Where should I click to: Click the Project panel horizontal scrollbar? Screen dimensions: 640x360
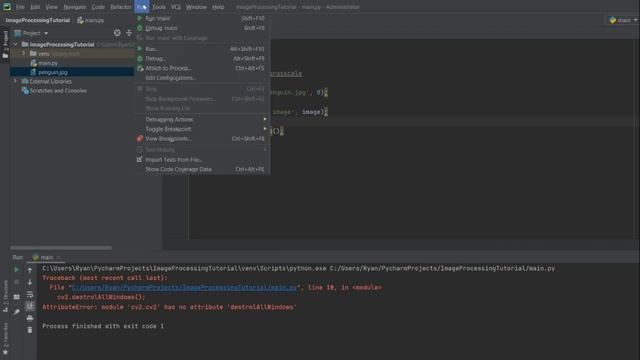61,248
